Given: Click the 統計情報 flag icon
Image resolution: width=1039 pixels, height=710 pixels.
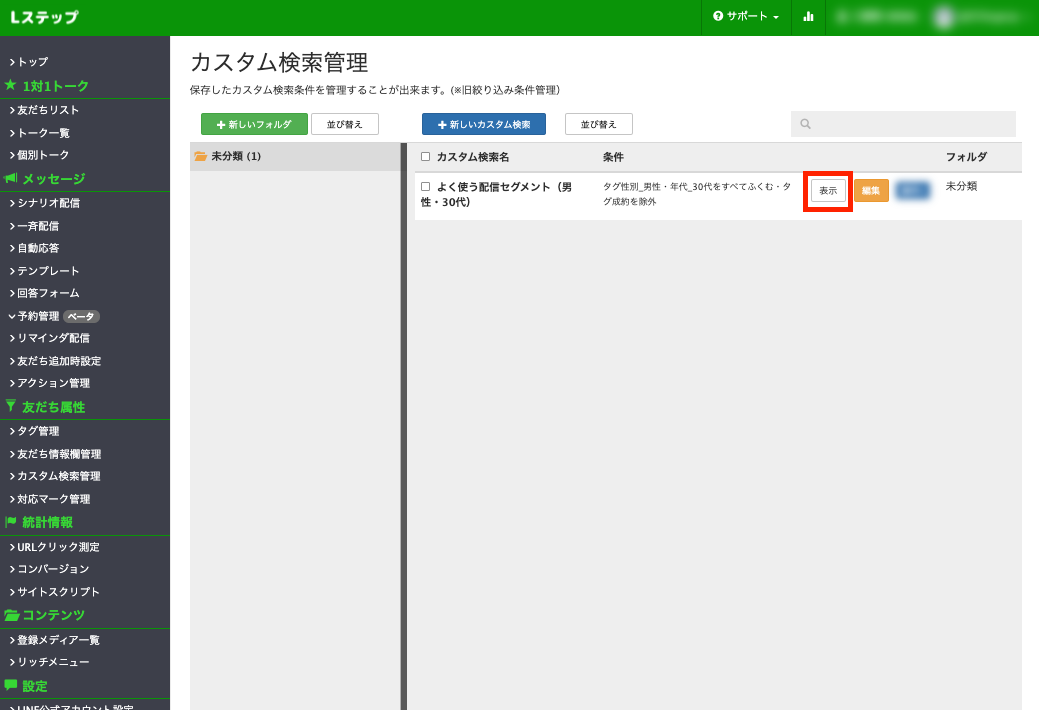Looking at the screenshot, I should pos(11,522).
